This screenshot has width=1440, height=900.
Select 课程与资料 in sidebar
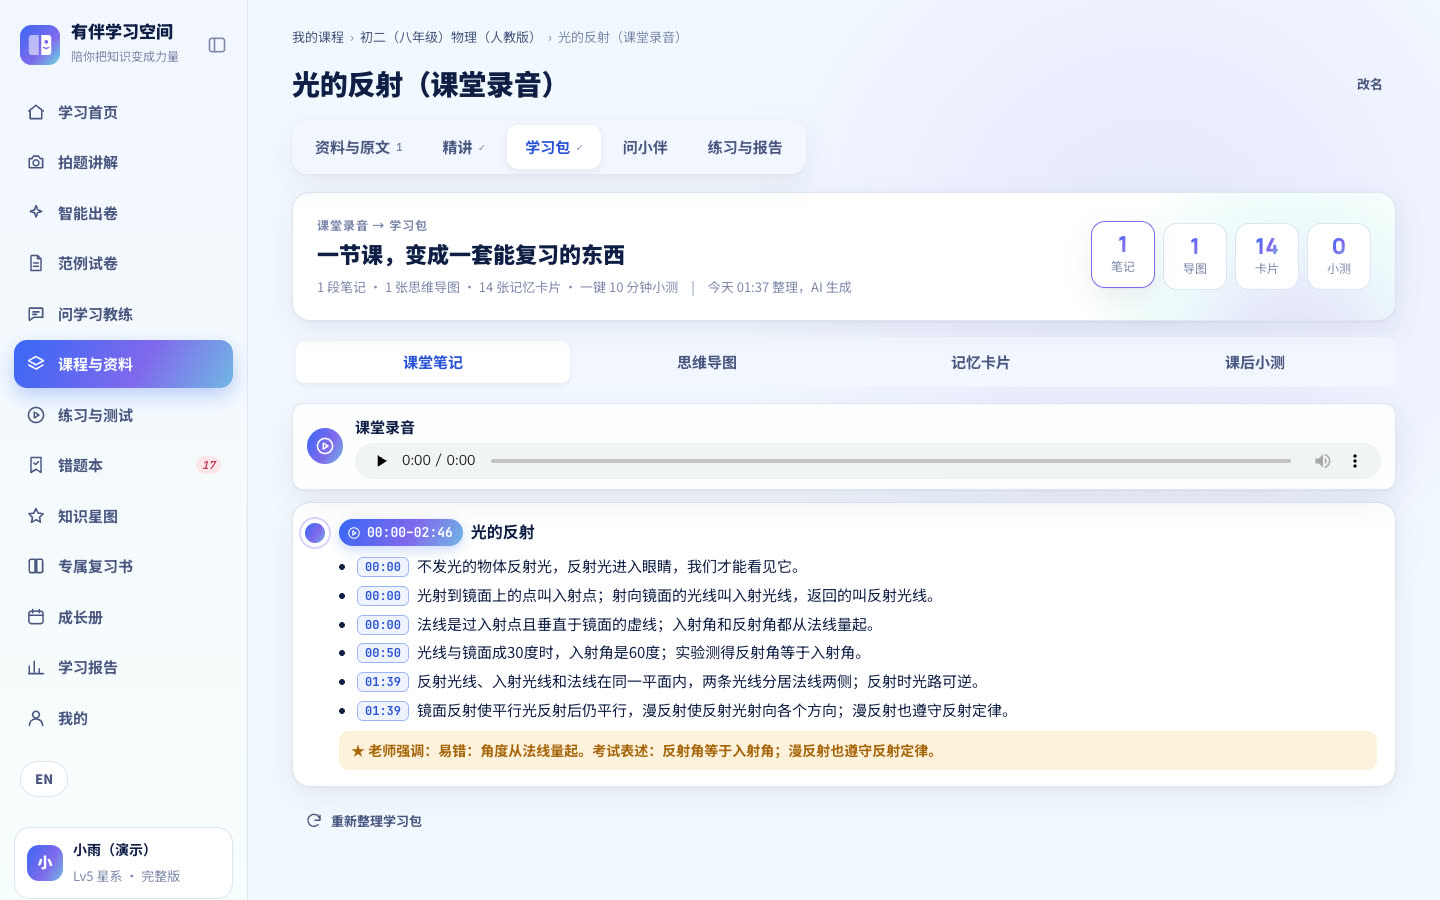(123, 364)
